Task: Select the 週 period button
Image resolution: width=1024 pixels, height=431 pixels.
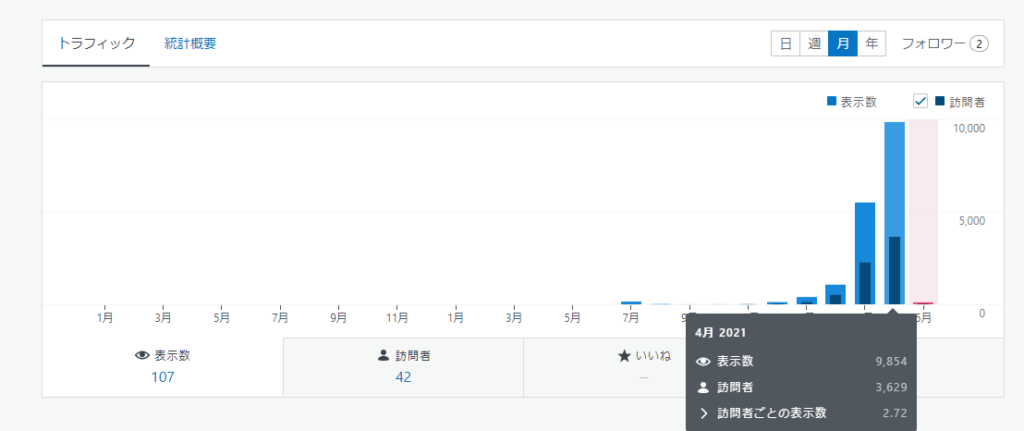Action: click(814, 44)
